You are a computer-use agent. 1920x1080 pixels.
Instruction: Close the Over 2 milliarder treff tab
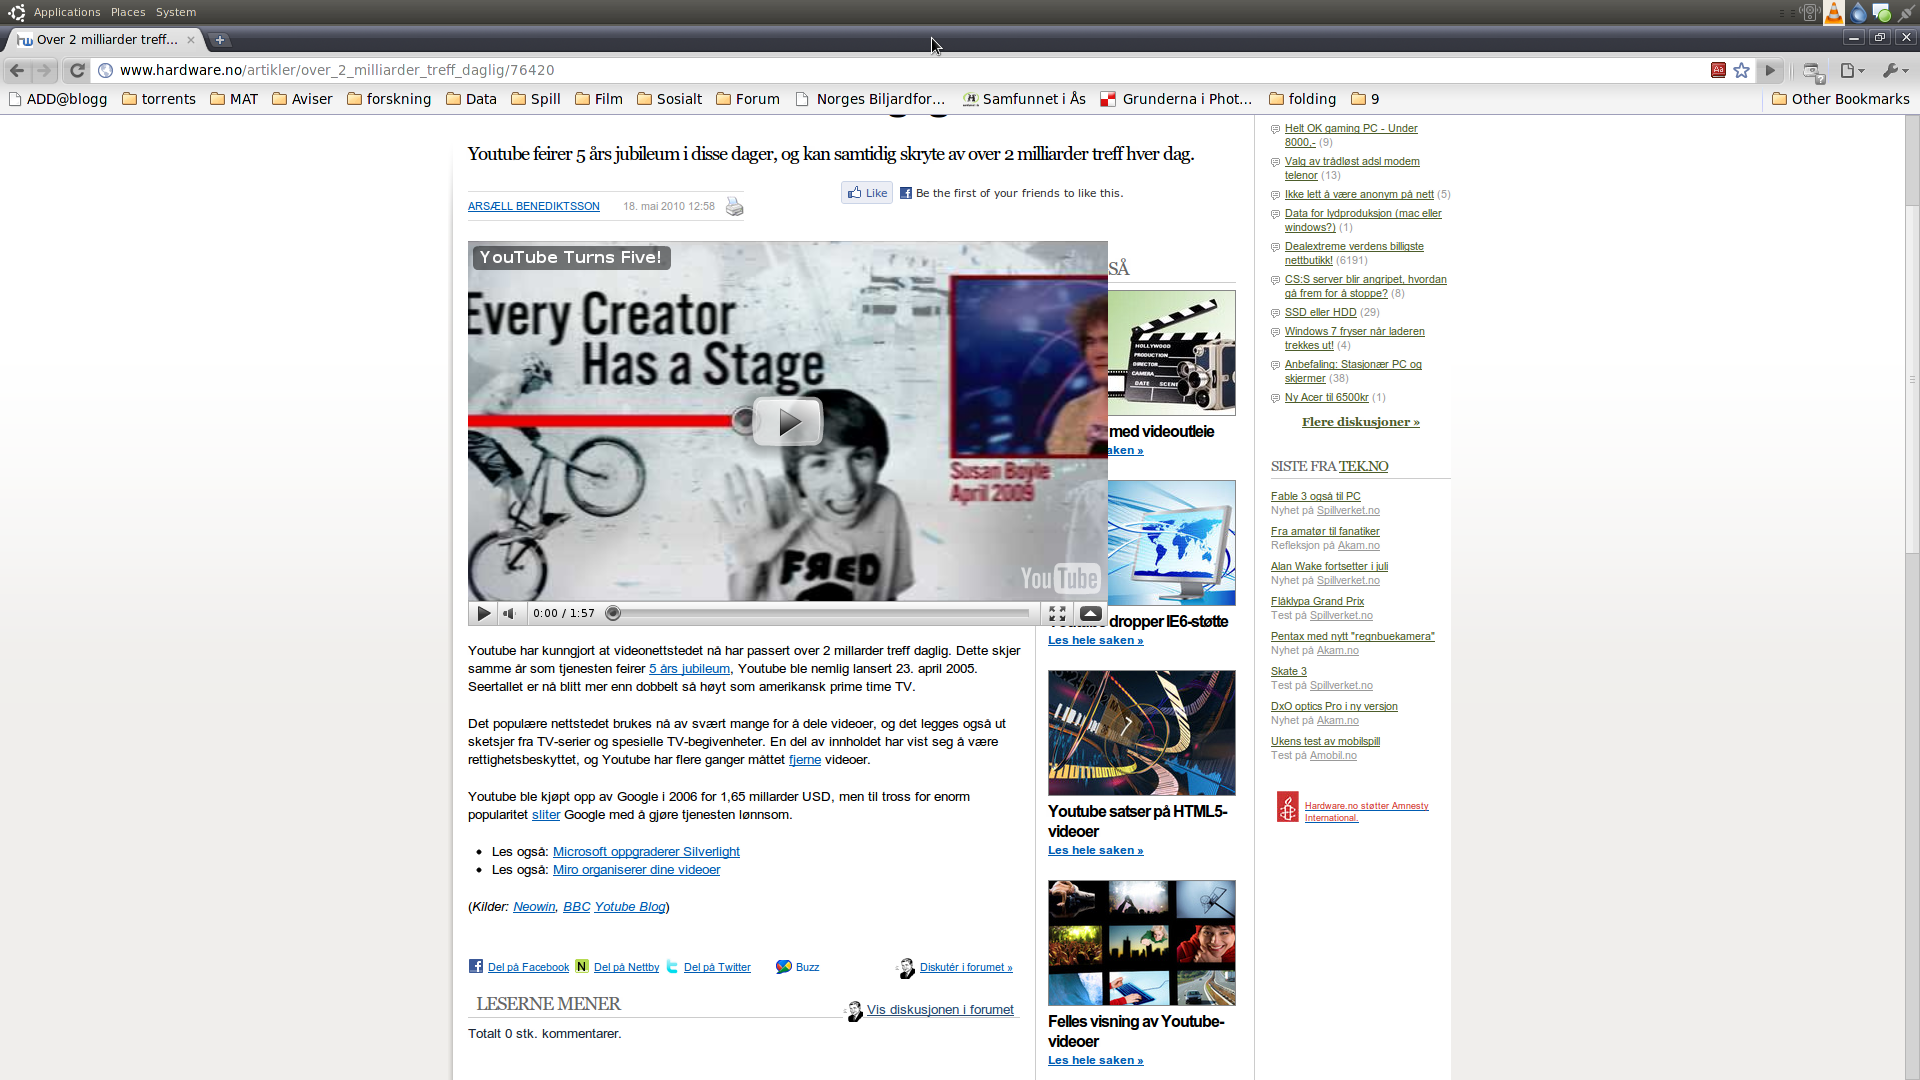pyautogui.click(x=190, y=40)
